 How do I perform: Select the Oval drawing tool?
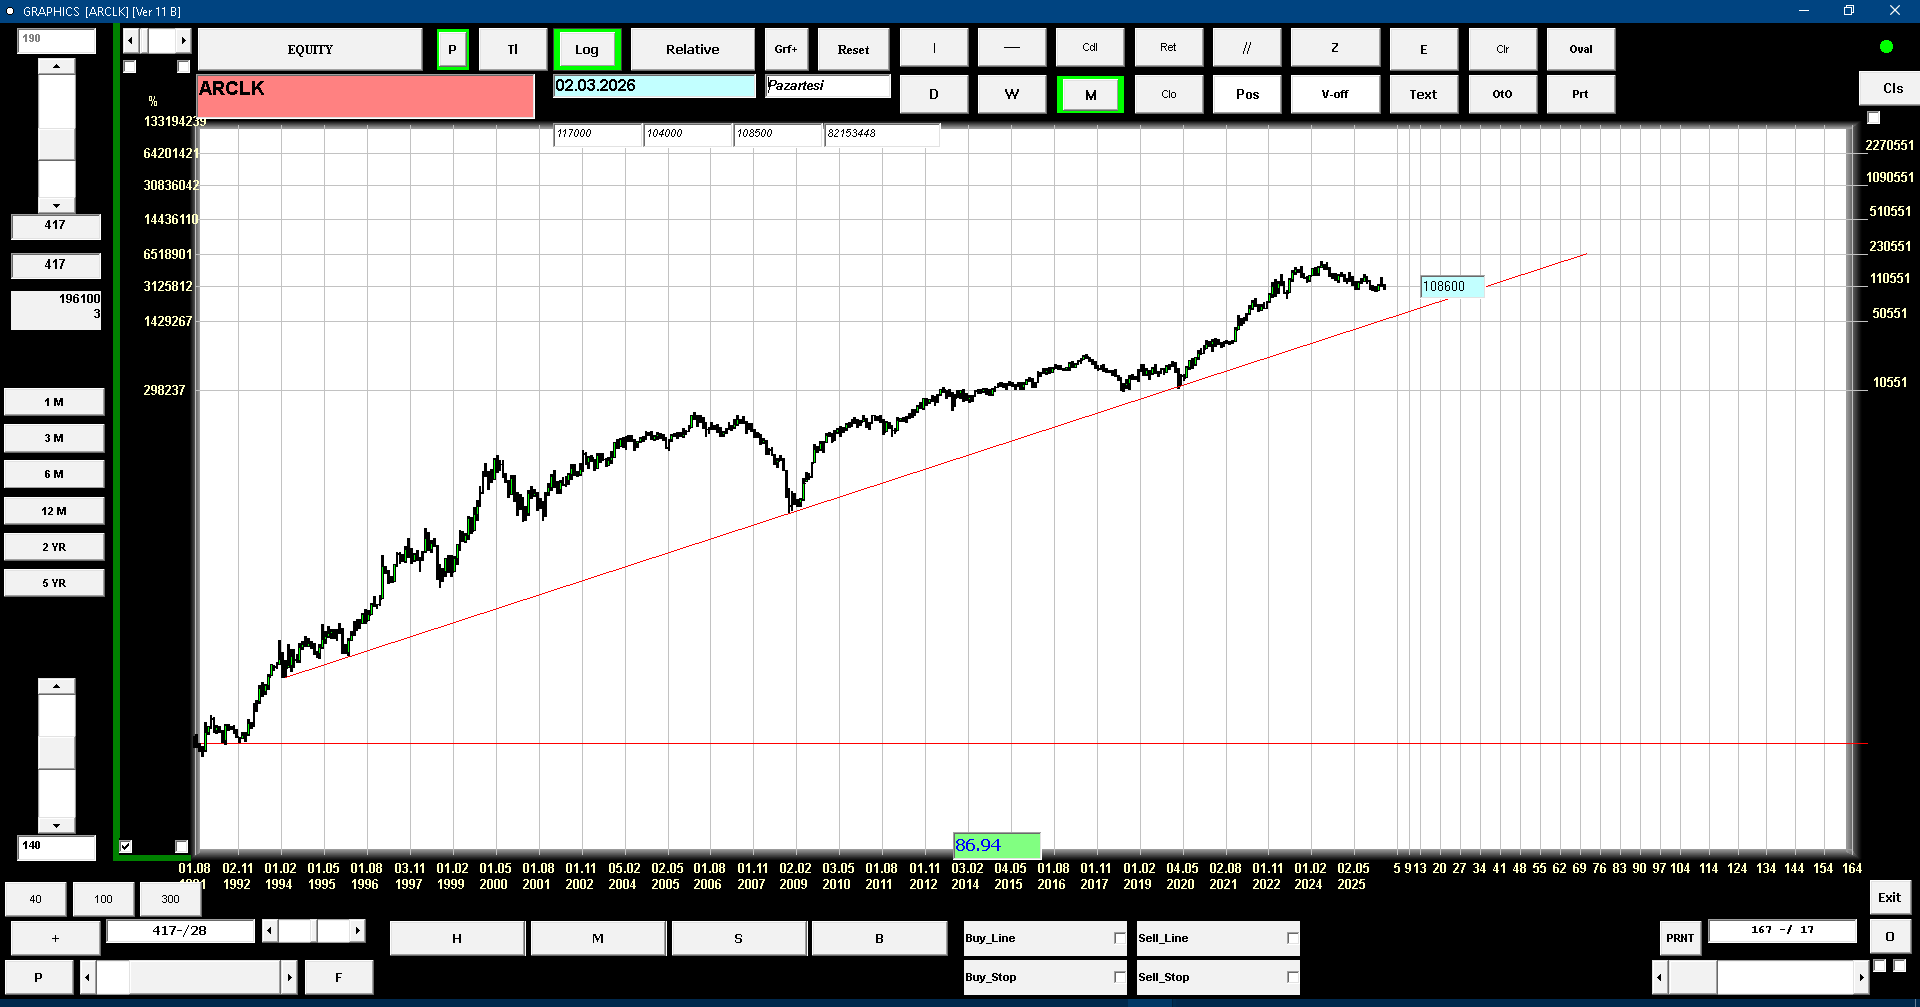(1580, 49)
